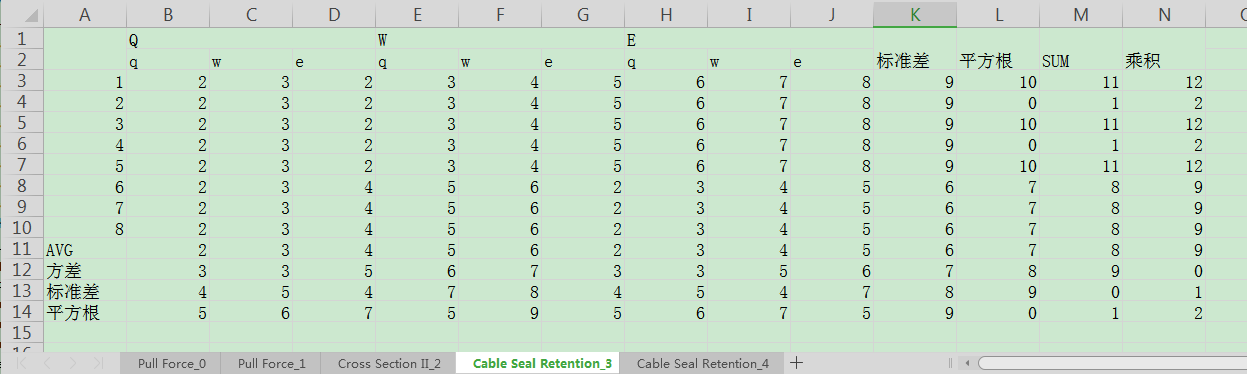Select cell N2 labeled 乘积

(1164, 61)
